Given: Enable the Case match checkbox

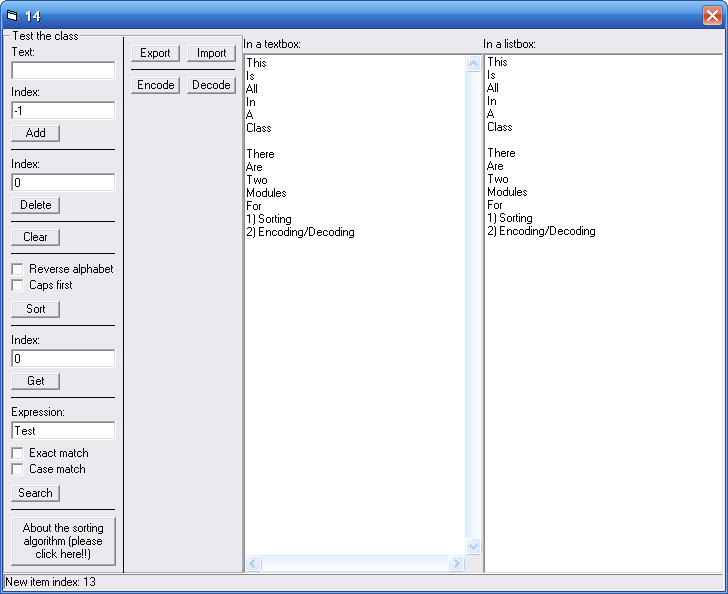Looking at the screenshot, I should 18,469.
